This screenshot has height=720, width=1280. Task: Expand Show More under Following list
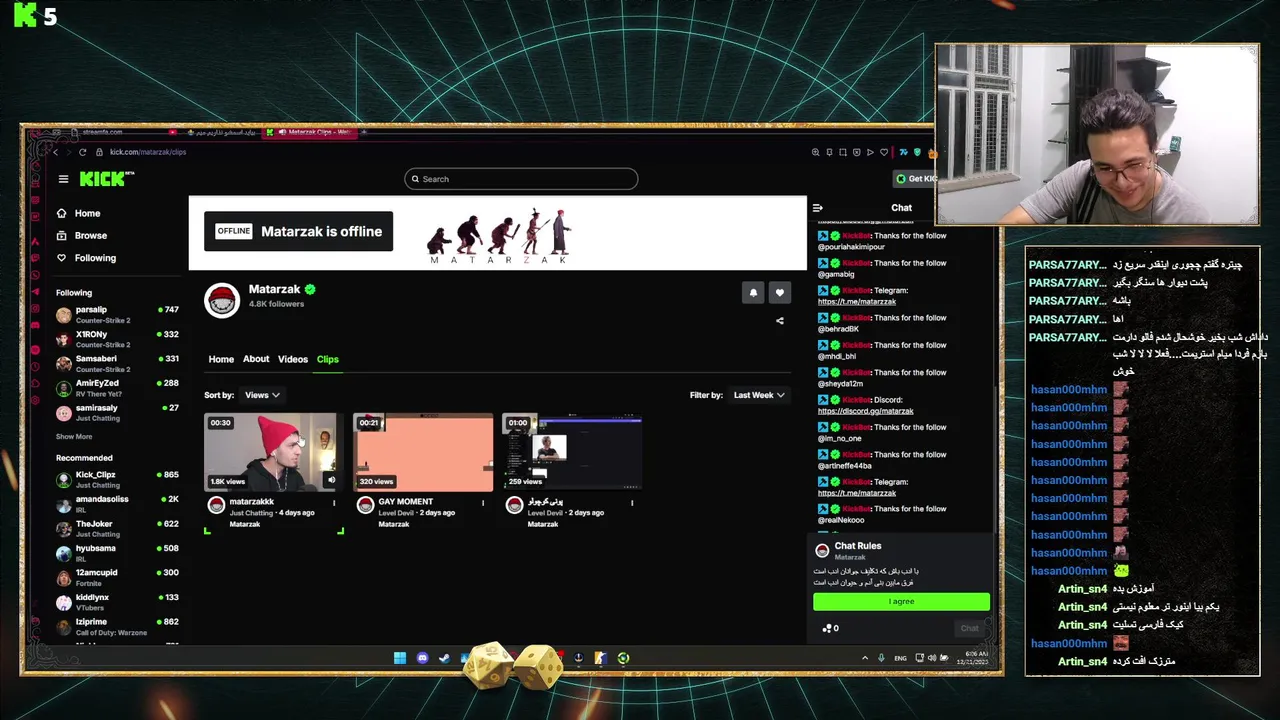tap(74, 437)
